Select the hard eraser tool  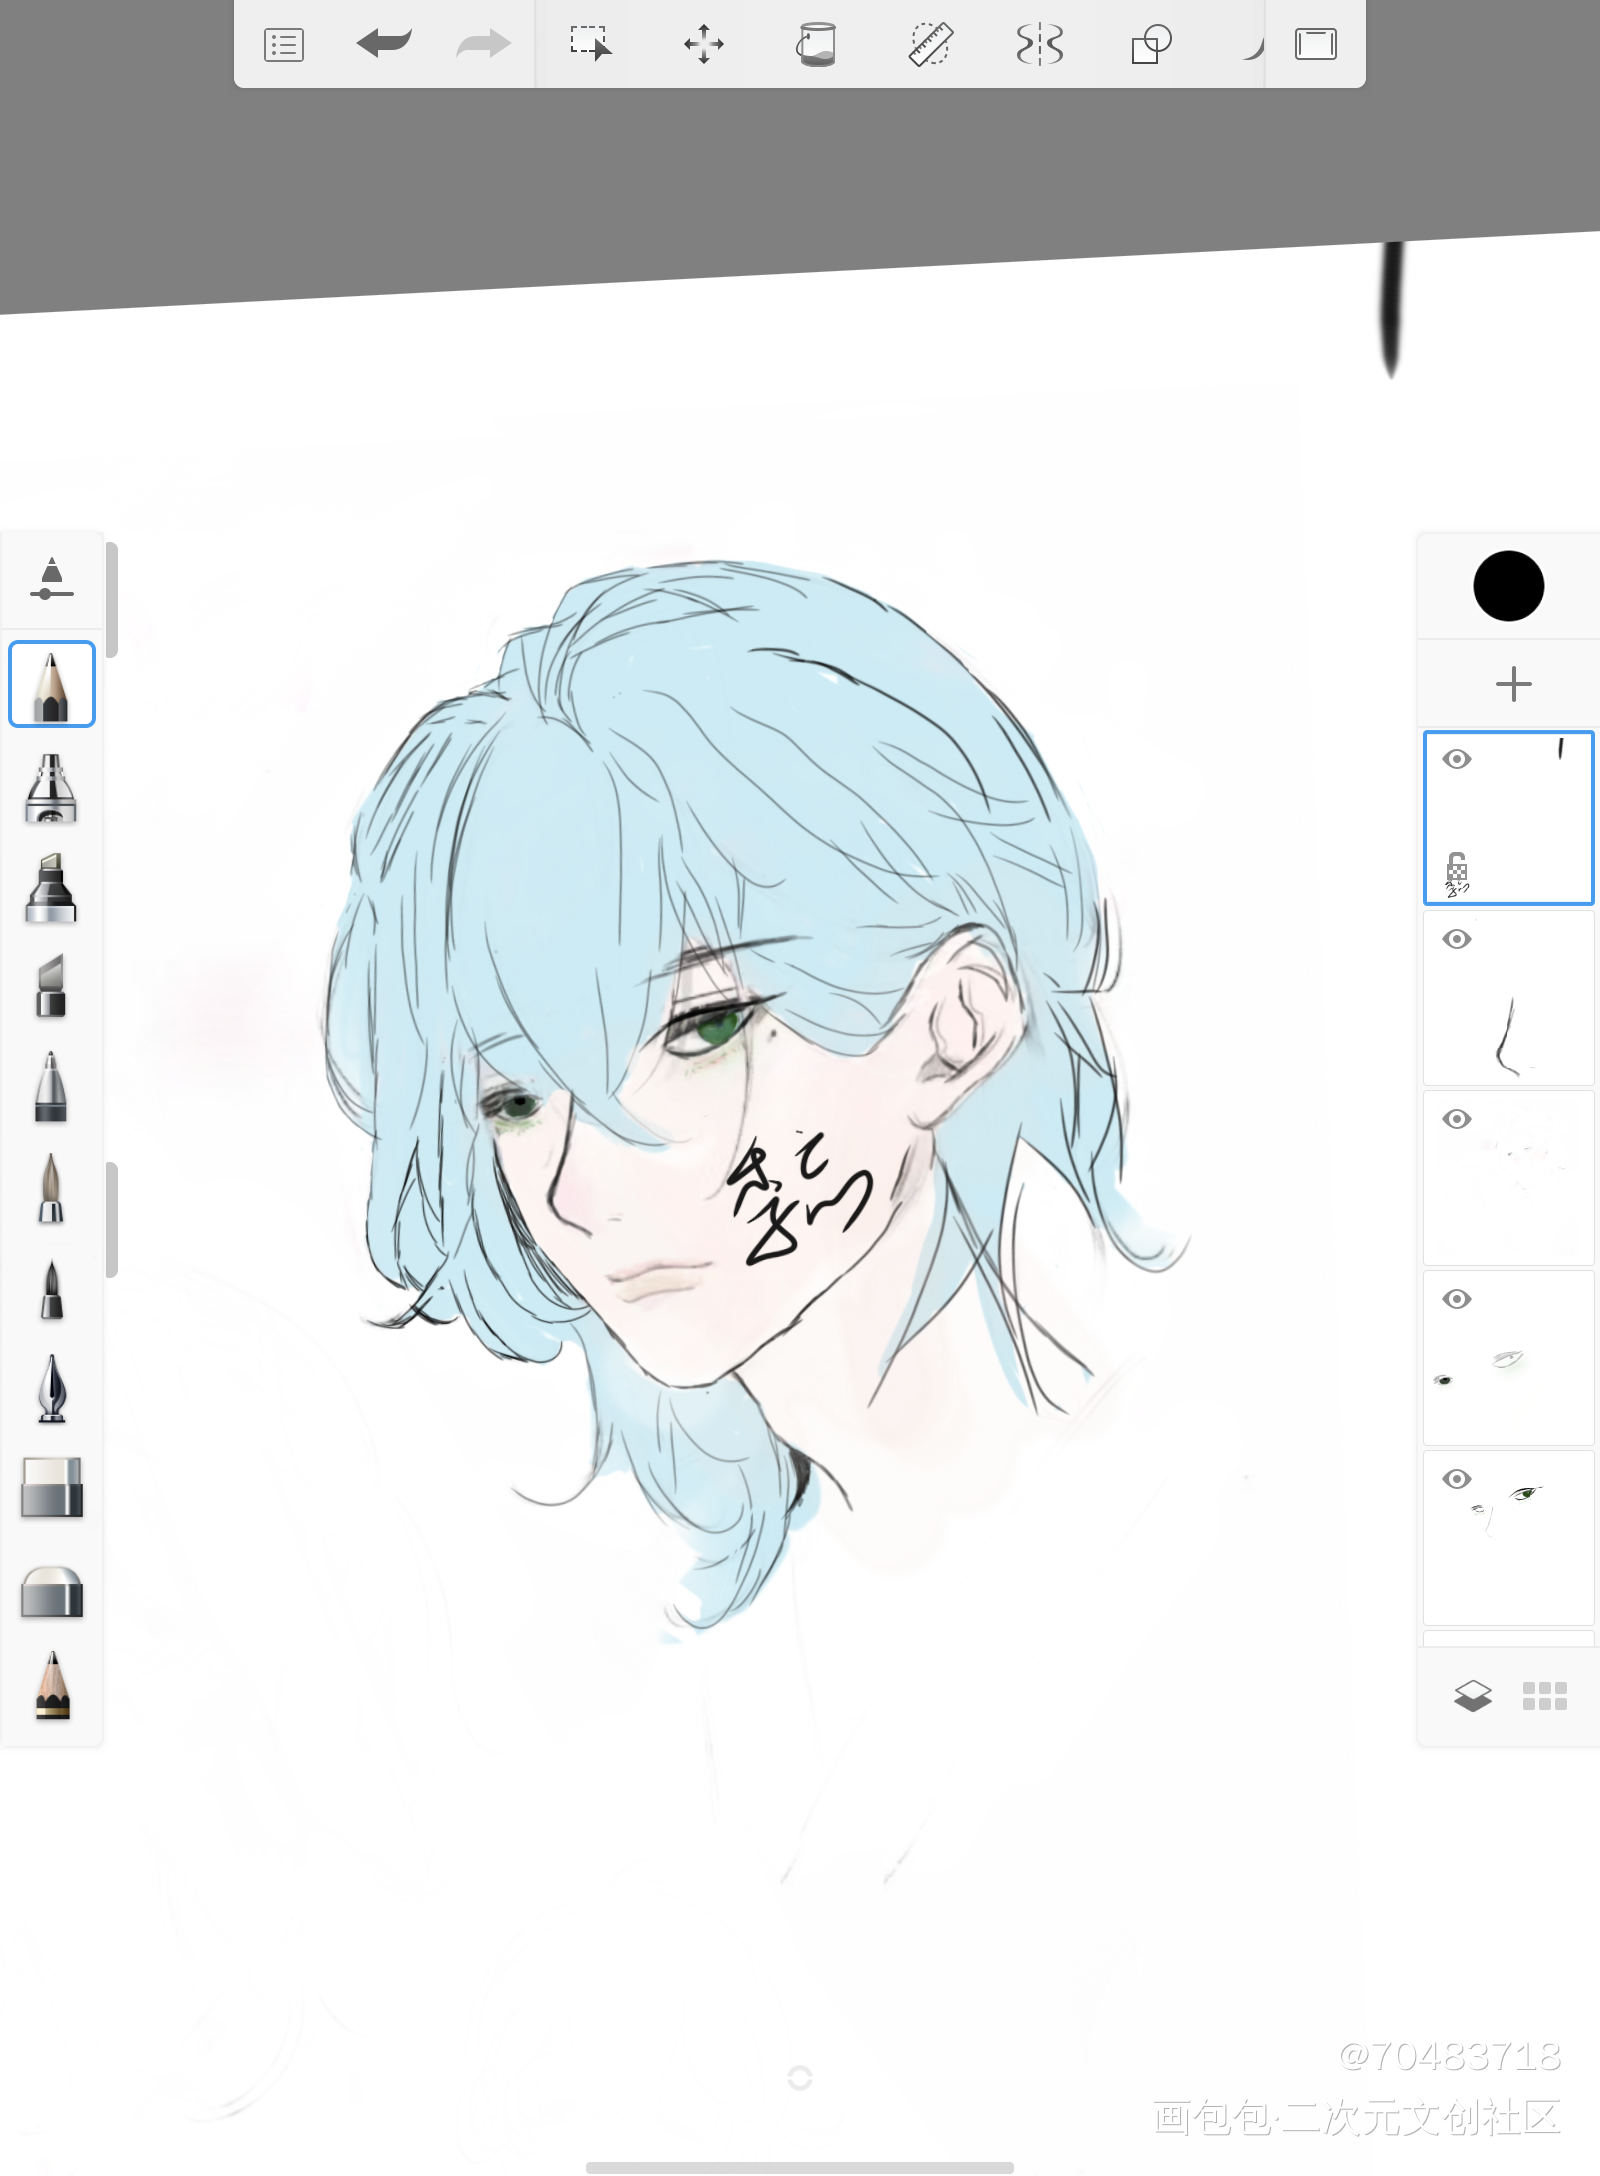tap(52, 1488)
